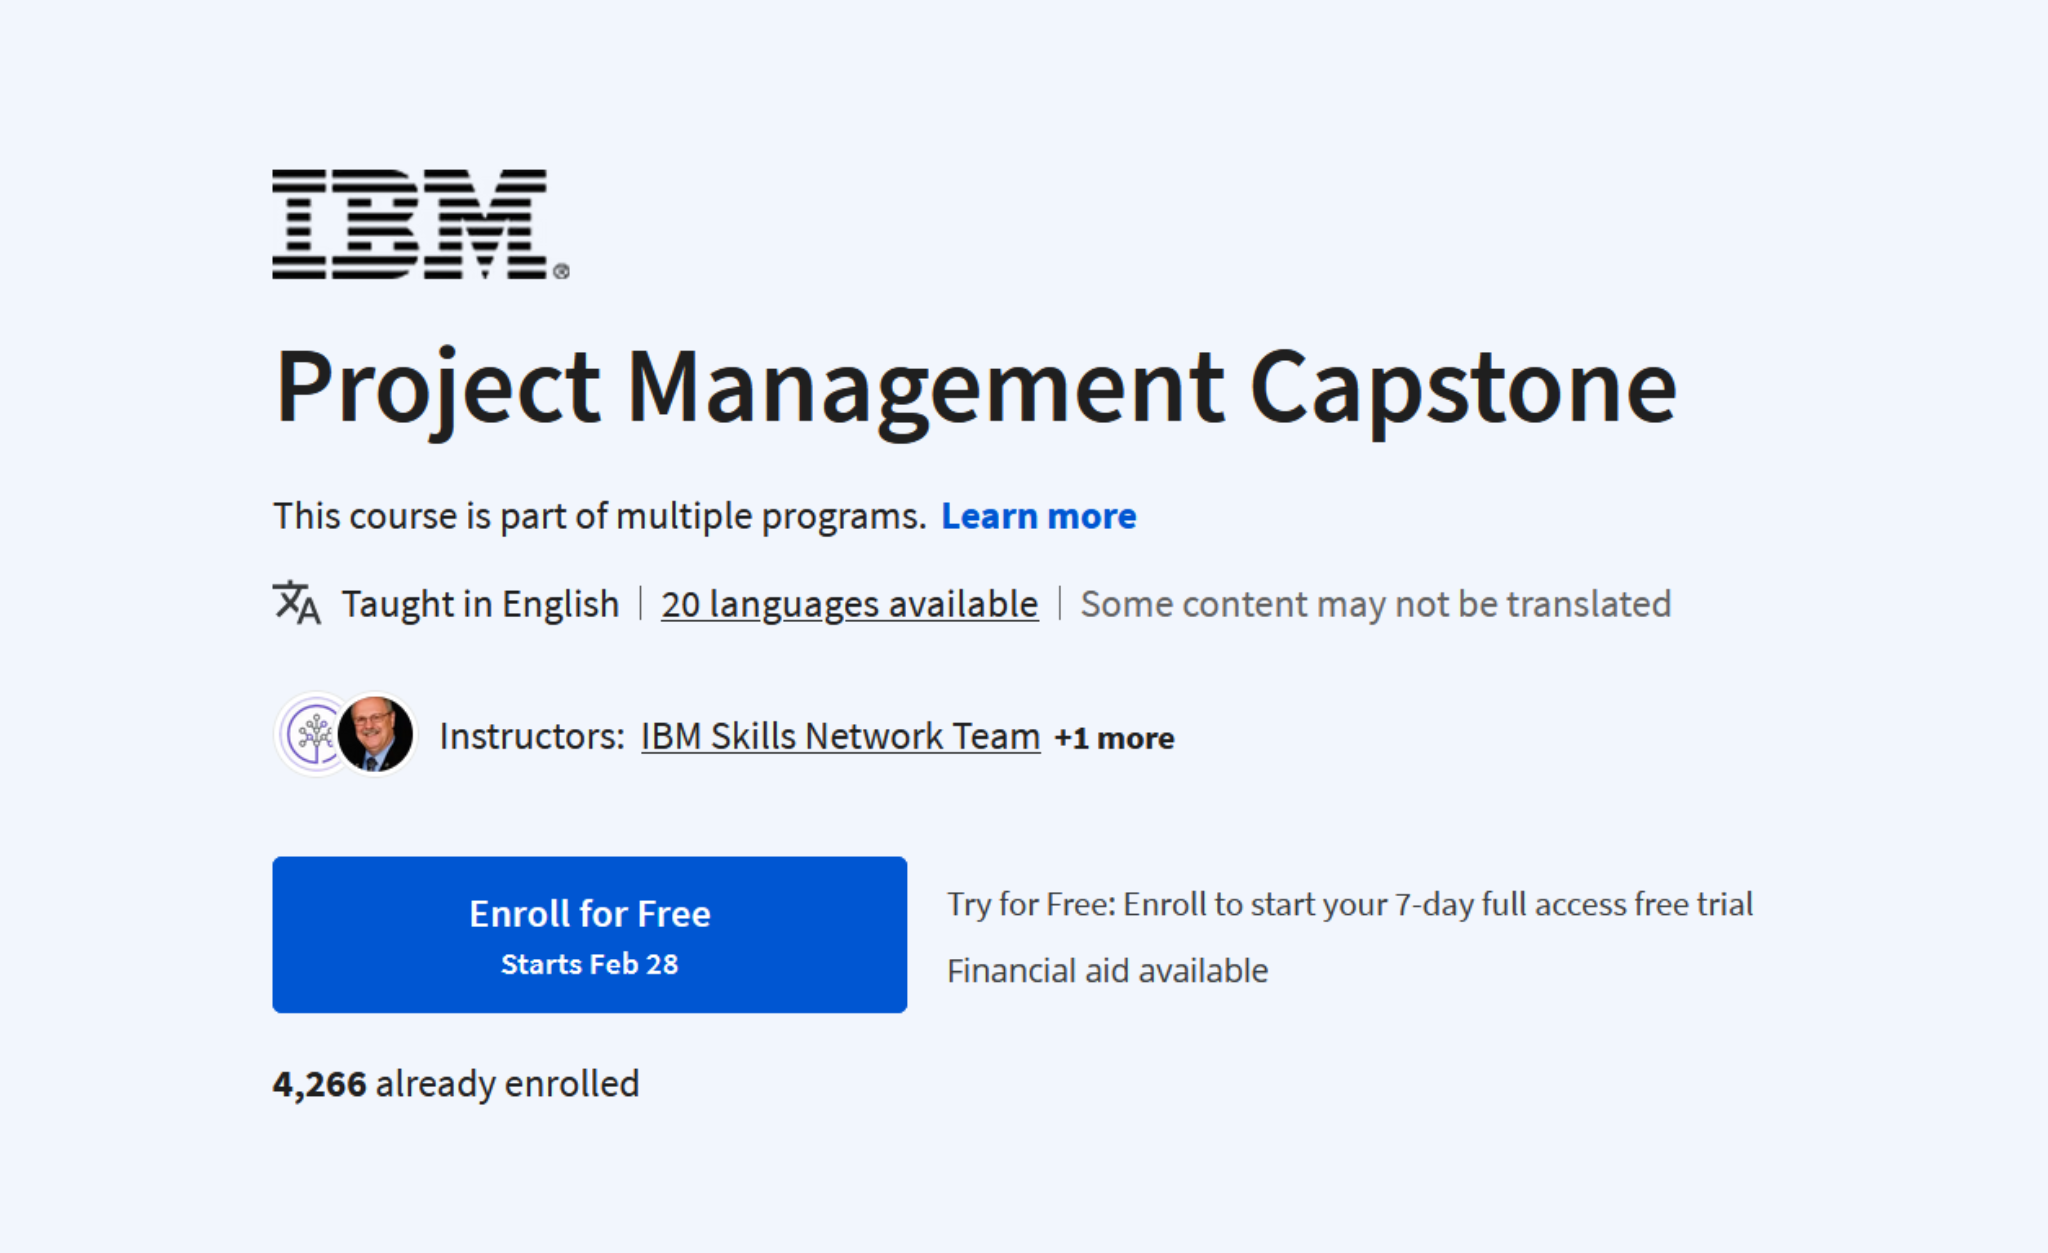The height and width of the screenshot is (1253, 2048).
Task: Click the 7-day free trial message
Action: (1350, 903)
